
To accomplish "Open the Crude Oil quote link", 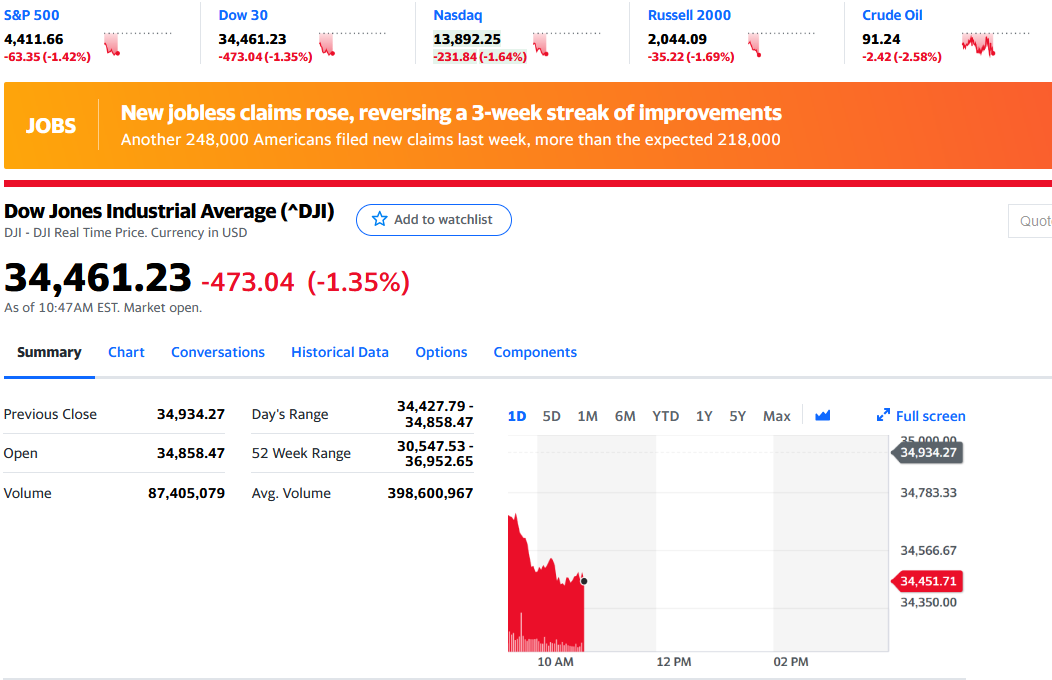I will point(892,15).
